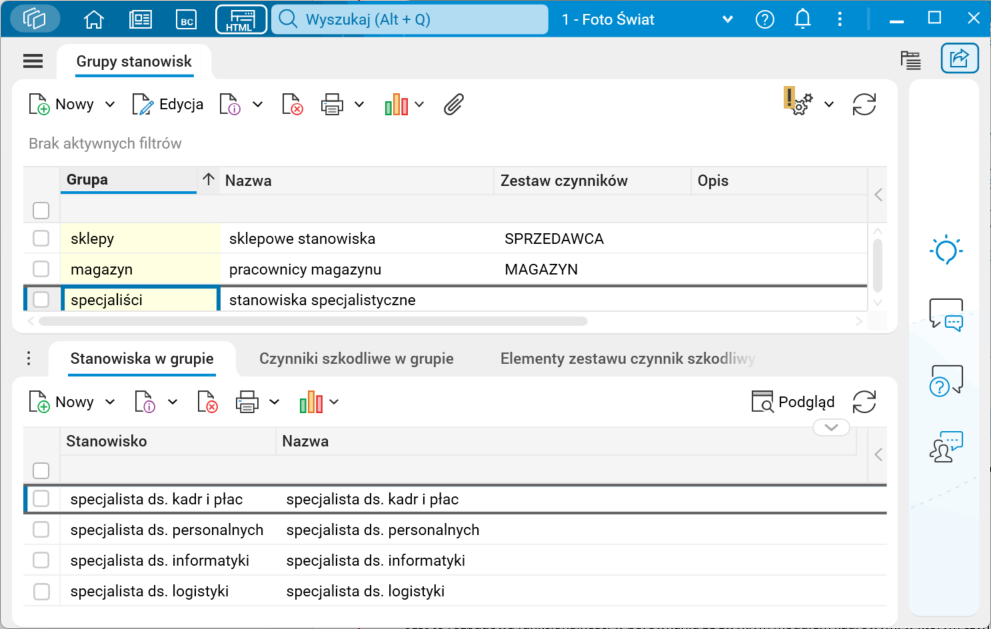991x629 pixels.
Task: Click the paperclip attachments icon
Action: (x=453, y=103)
